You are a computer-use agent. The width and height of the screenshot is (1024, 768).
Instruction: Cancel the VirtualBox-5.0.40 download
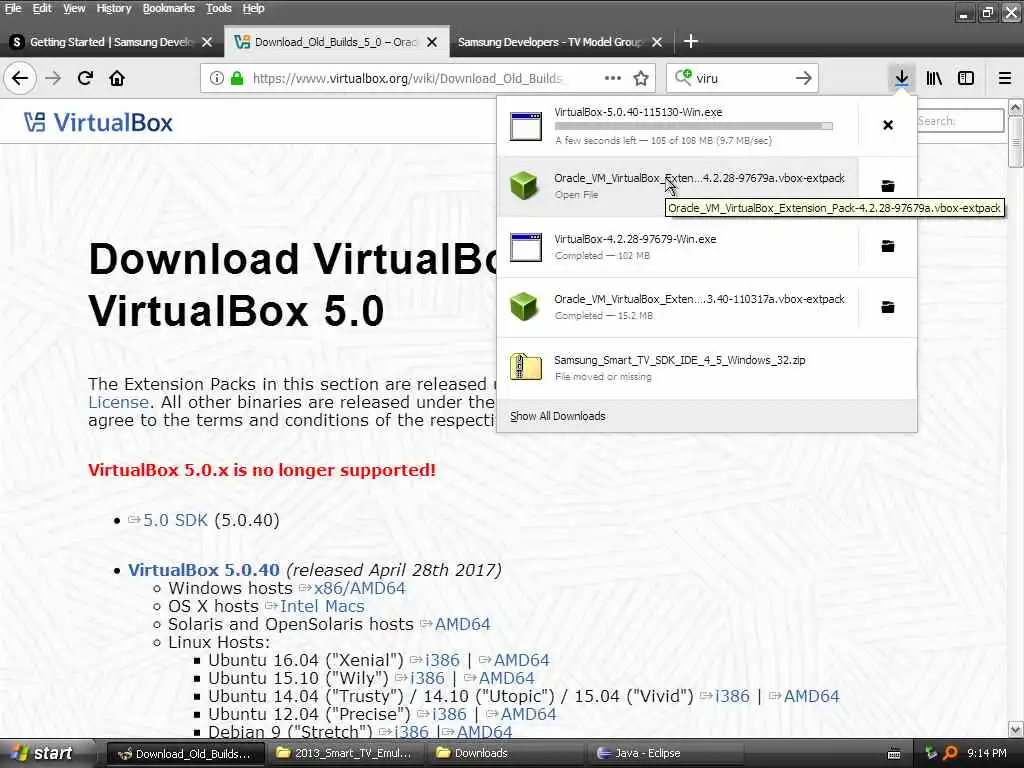pyautogui.click(x=888, y=125)
